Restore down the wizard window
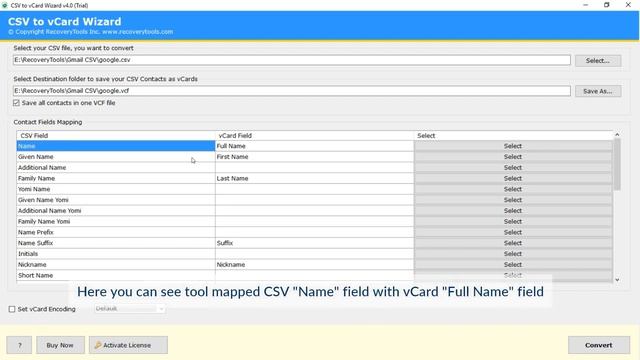640x360 pixels. click(607, 5)
